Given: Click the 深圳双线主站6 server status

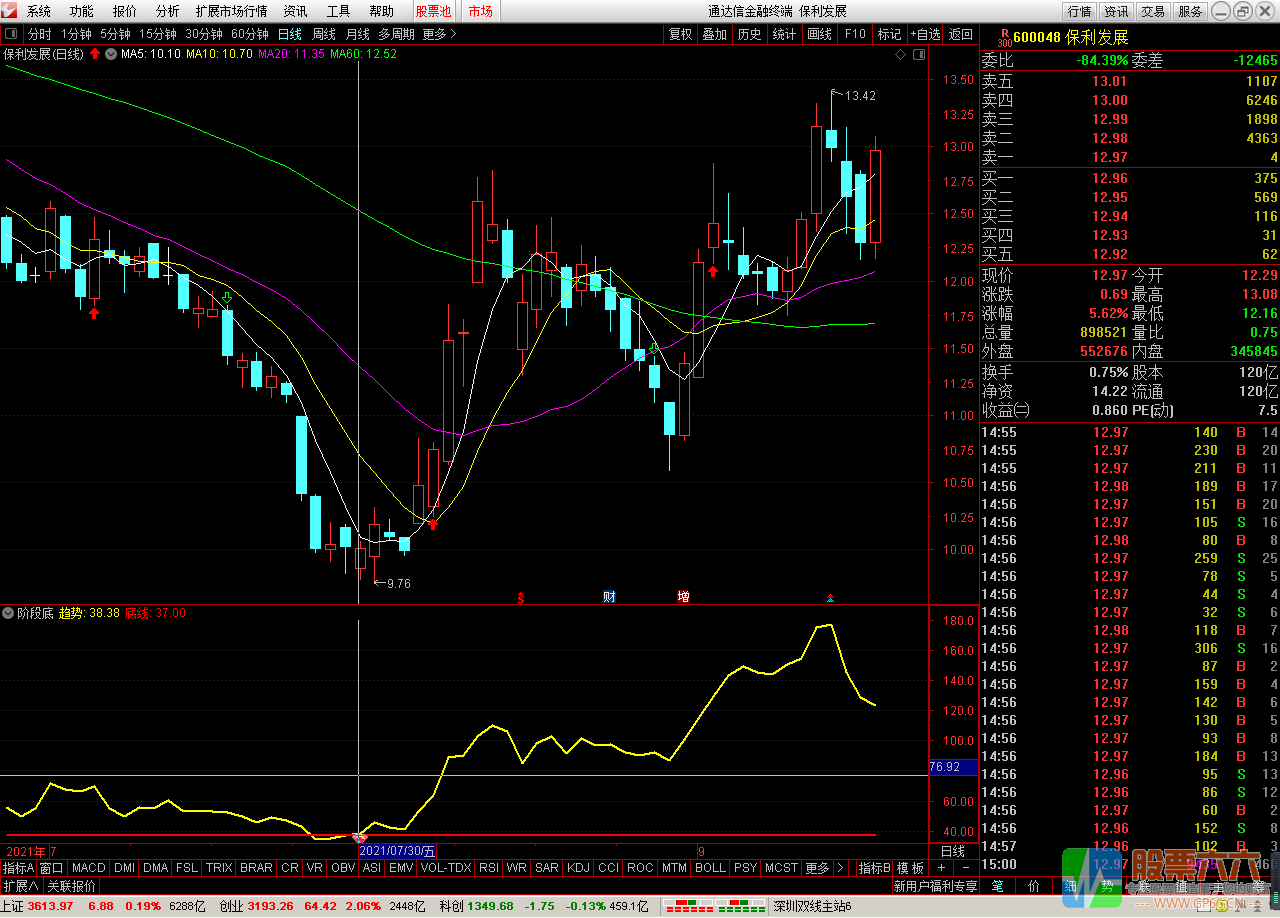Looking at the screenshot, I should point(812,906).
